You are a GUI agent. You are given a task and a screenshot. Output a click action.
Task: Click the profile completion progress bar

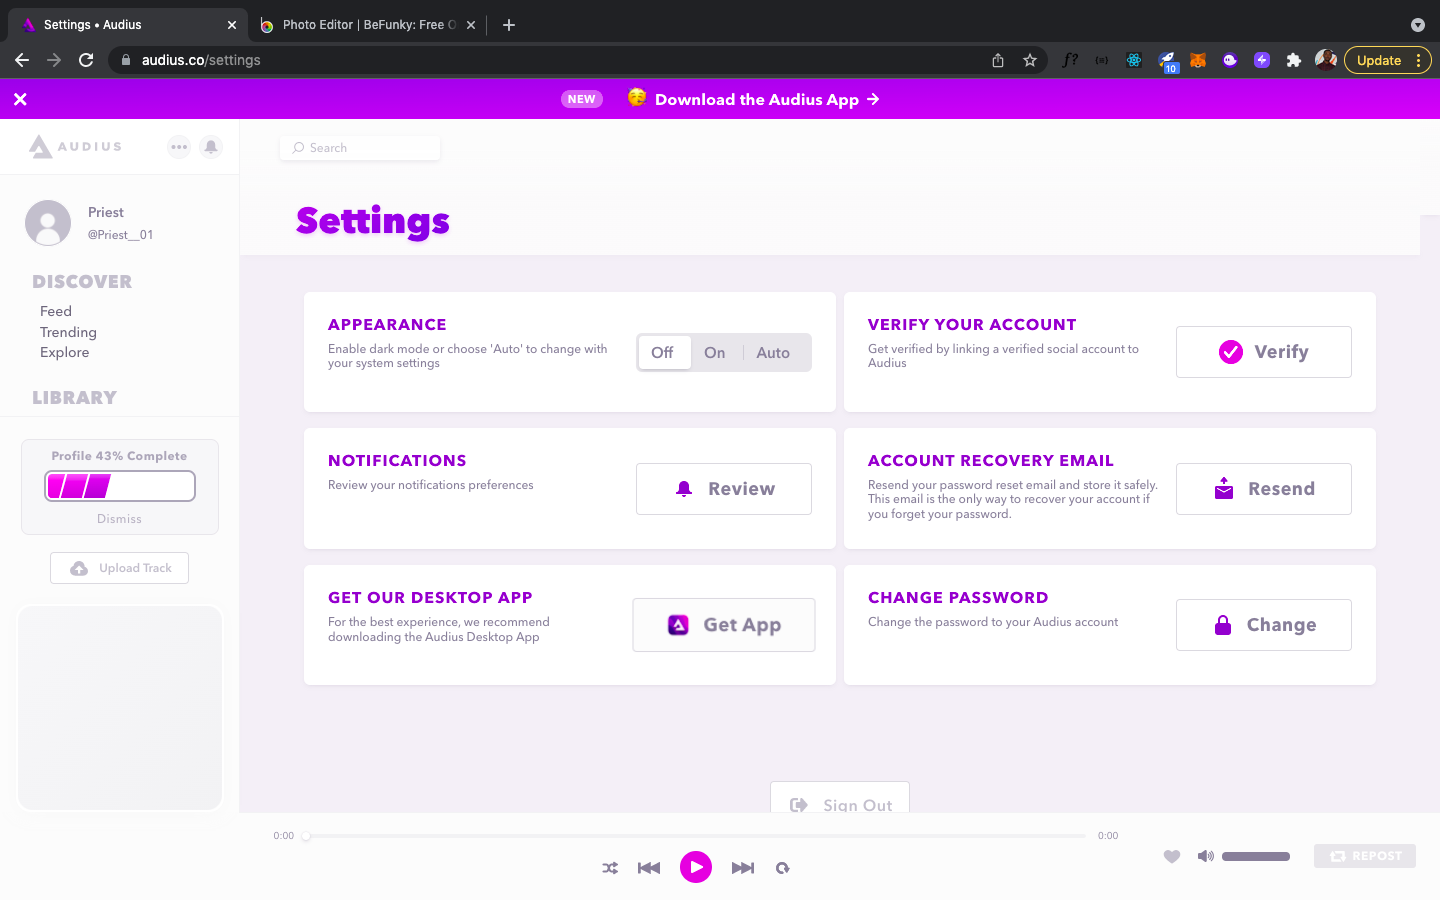[x=120, y=486]
